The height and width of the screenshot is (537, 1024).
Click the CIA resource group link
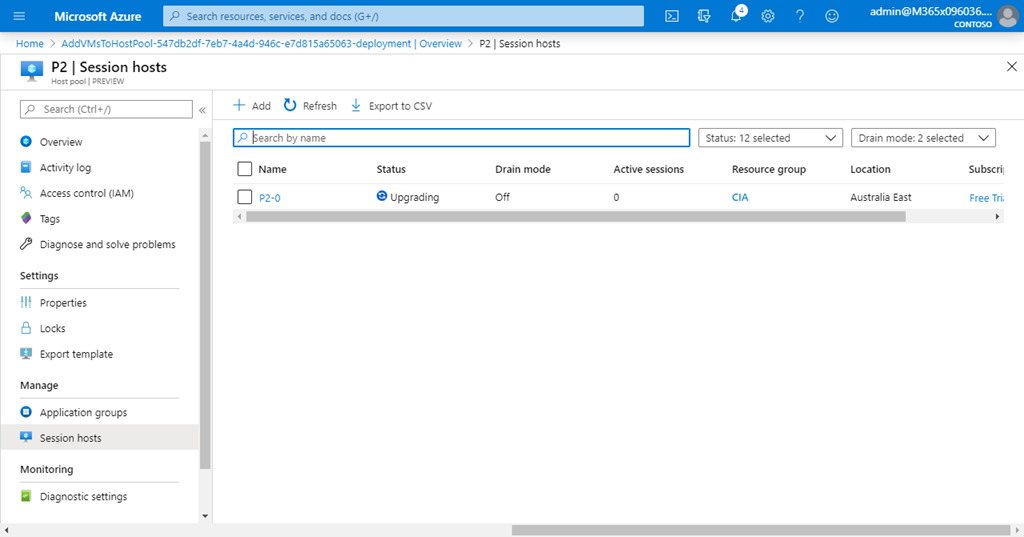click(740, 198)
